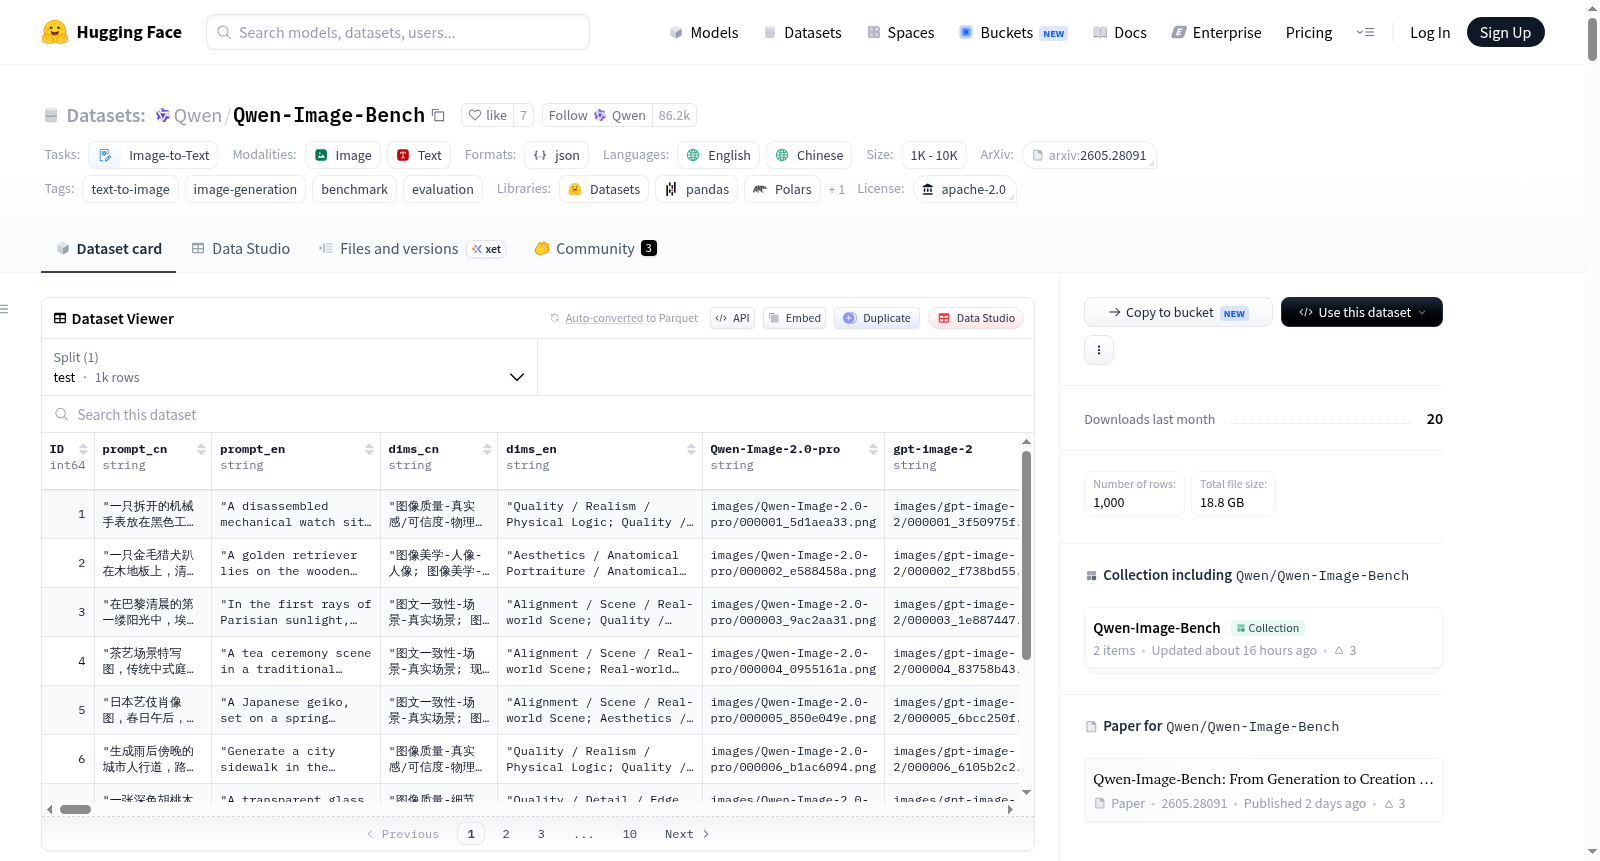Duplicate the dataset
The image size is (1600, 861).
[x=877, y=318]
